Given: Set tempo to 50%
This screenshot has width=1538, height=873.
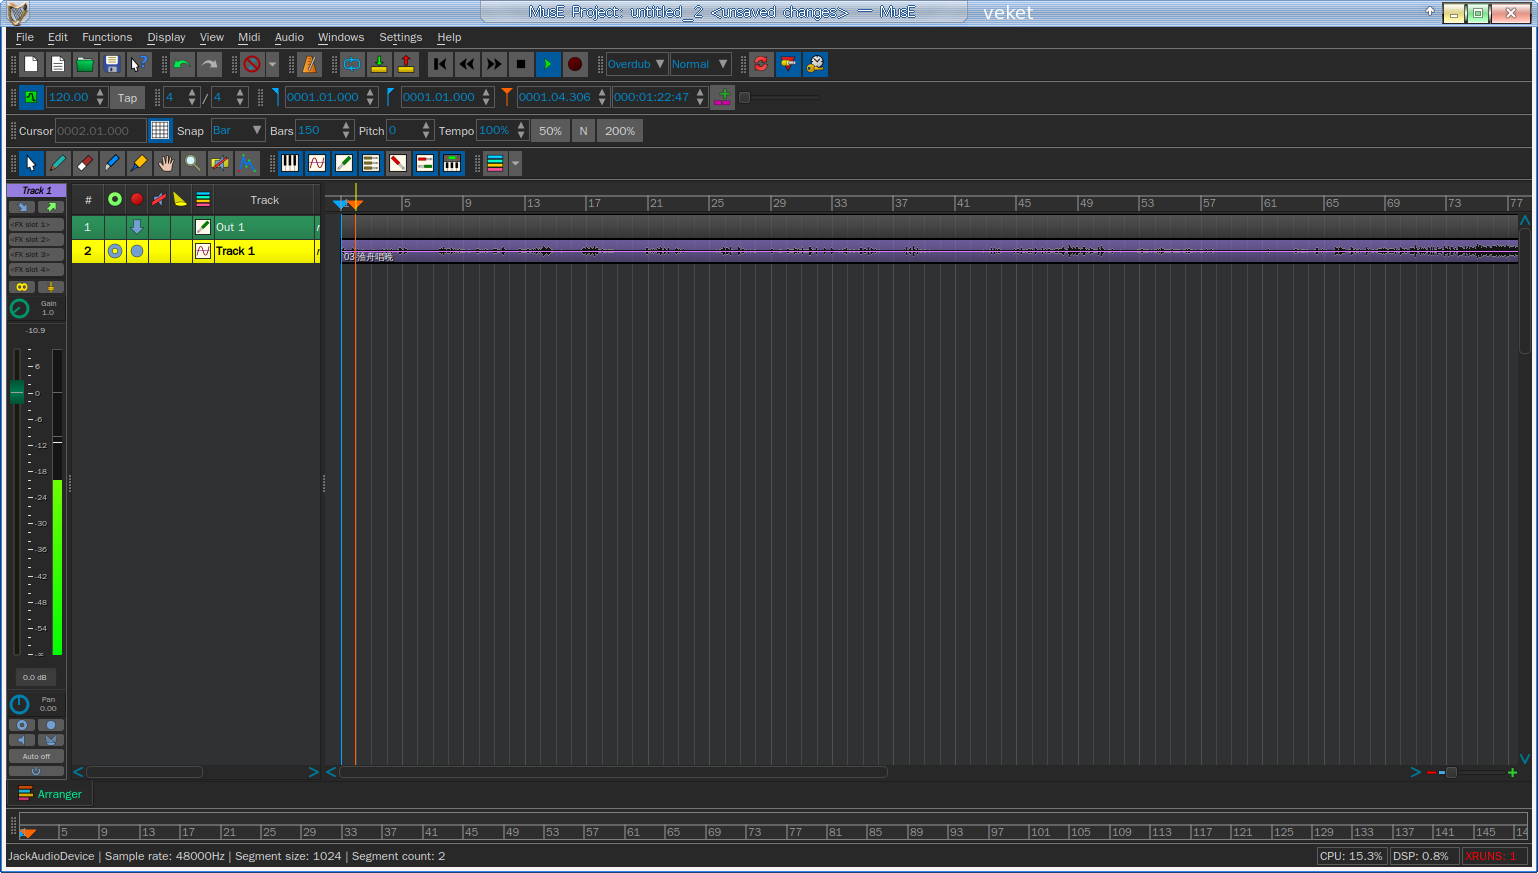Looking at the screenshot, I should click(550, 131).
